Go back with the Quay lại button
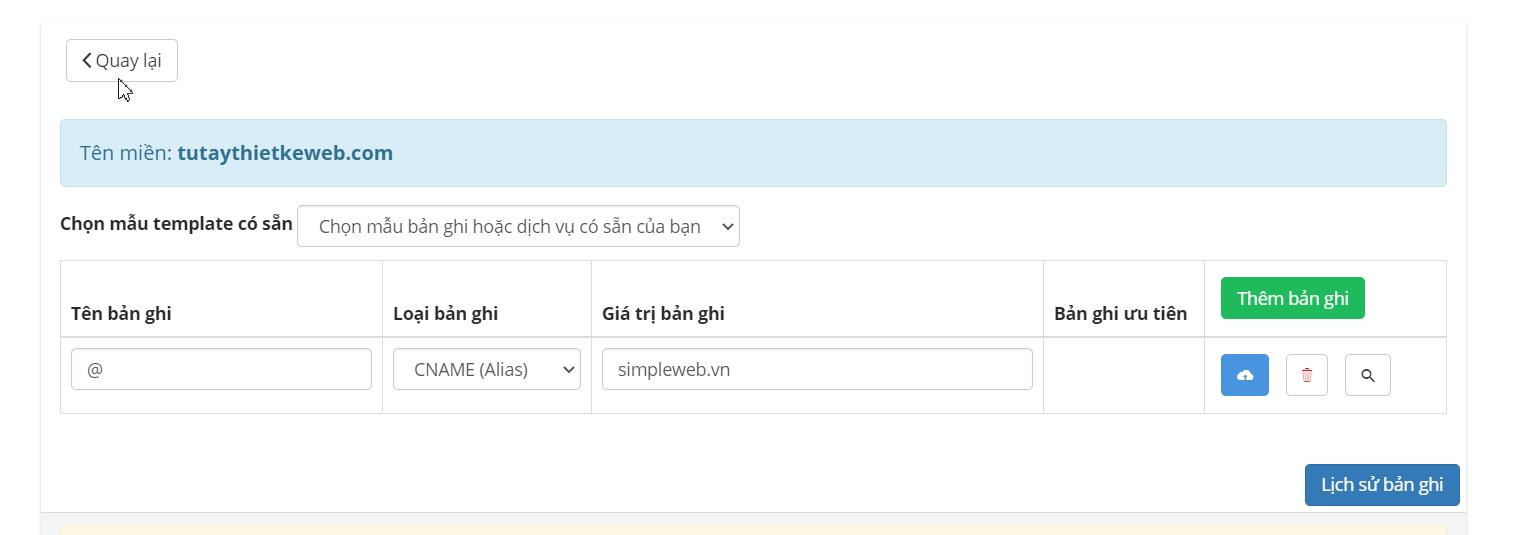 [x=122, y=60]
